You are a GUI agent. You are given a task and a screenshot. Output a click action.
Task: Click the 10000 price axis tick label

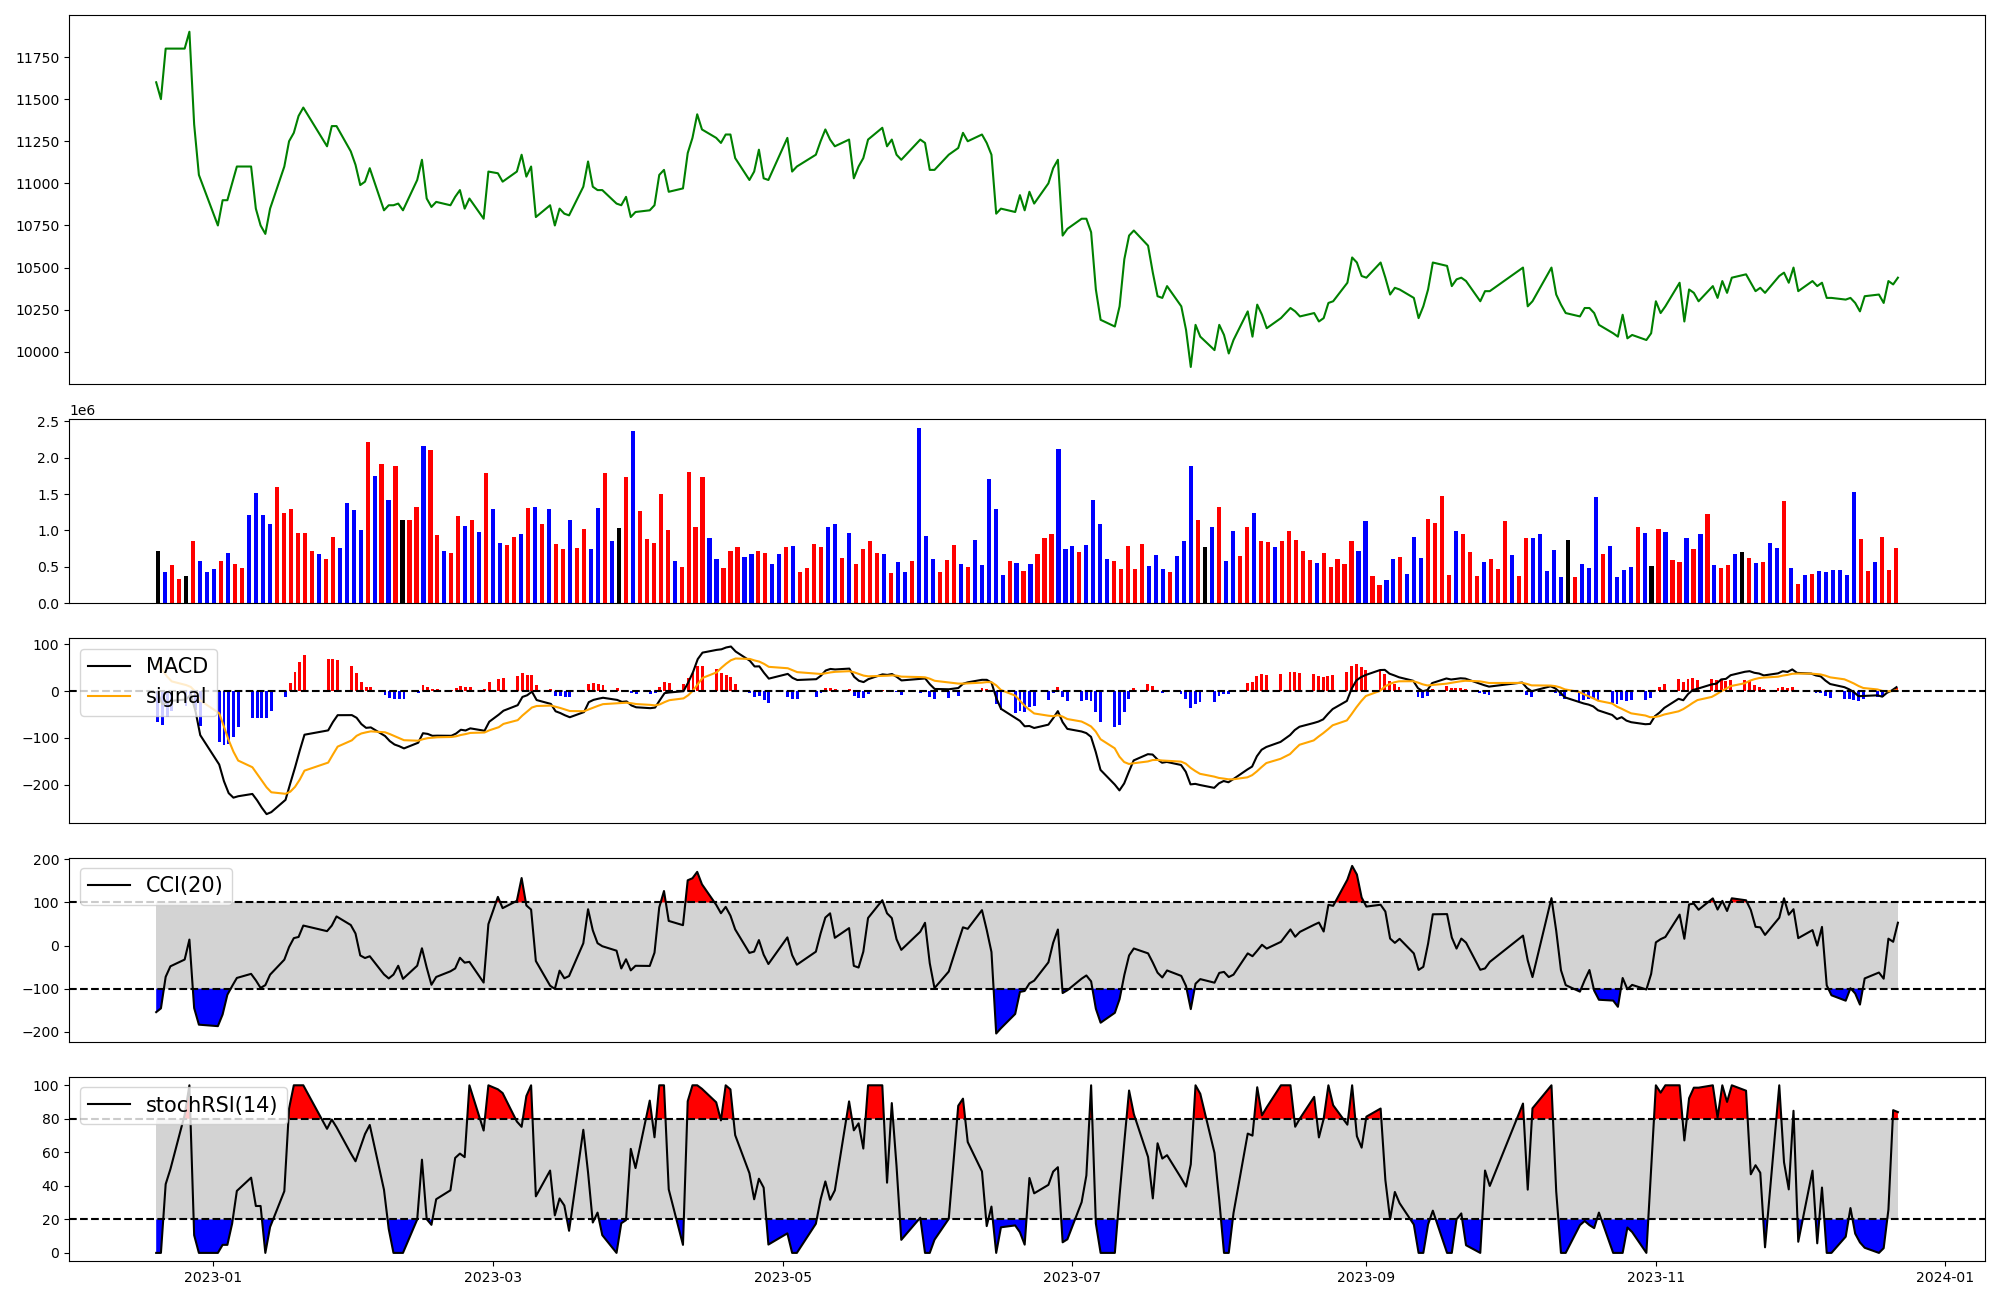click(x=38, y=352)
